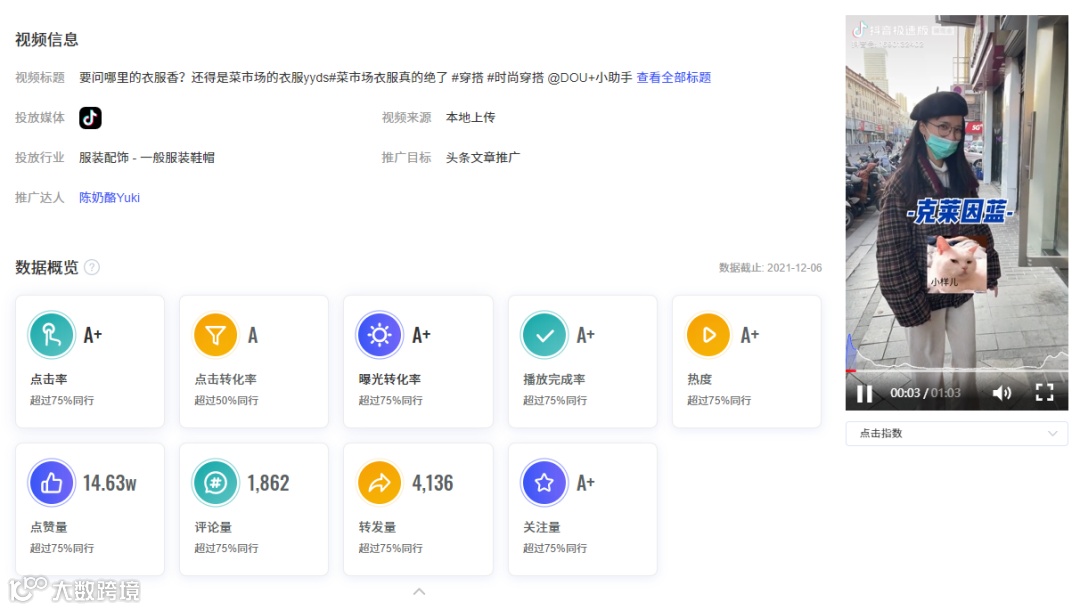Click the 曝光转化率 sun icon
The width and height of the screenshot is (1080, 610).
point(380,334)
